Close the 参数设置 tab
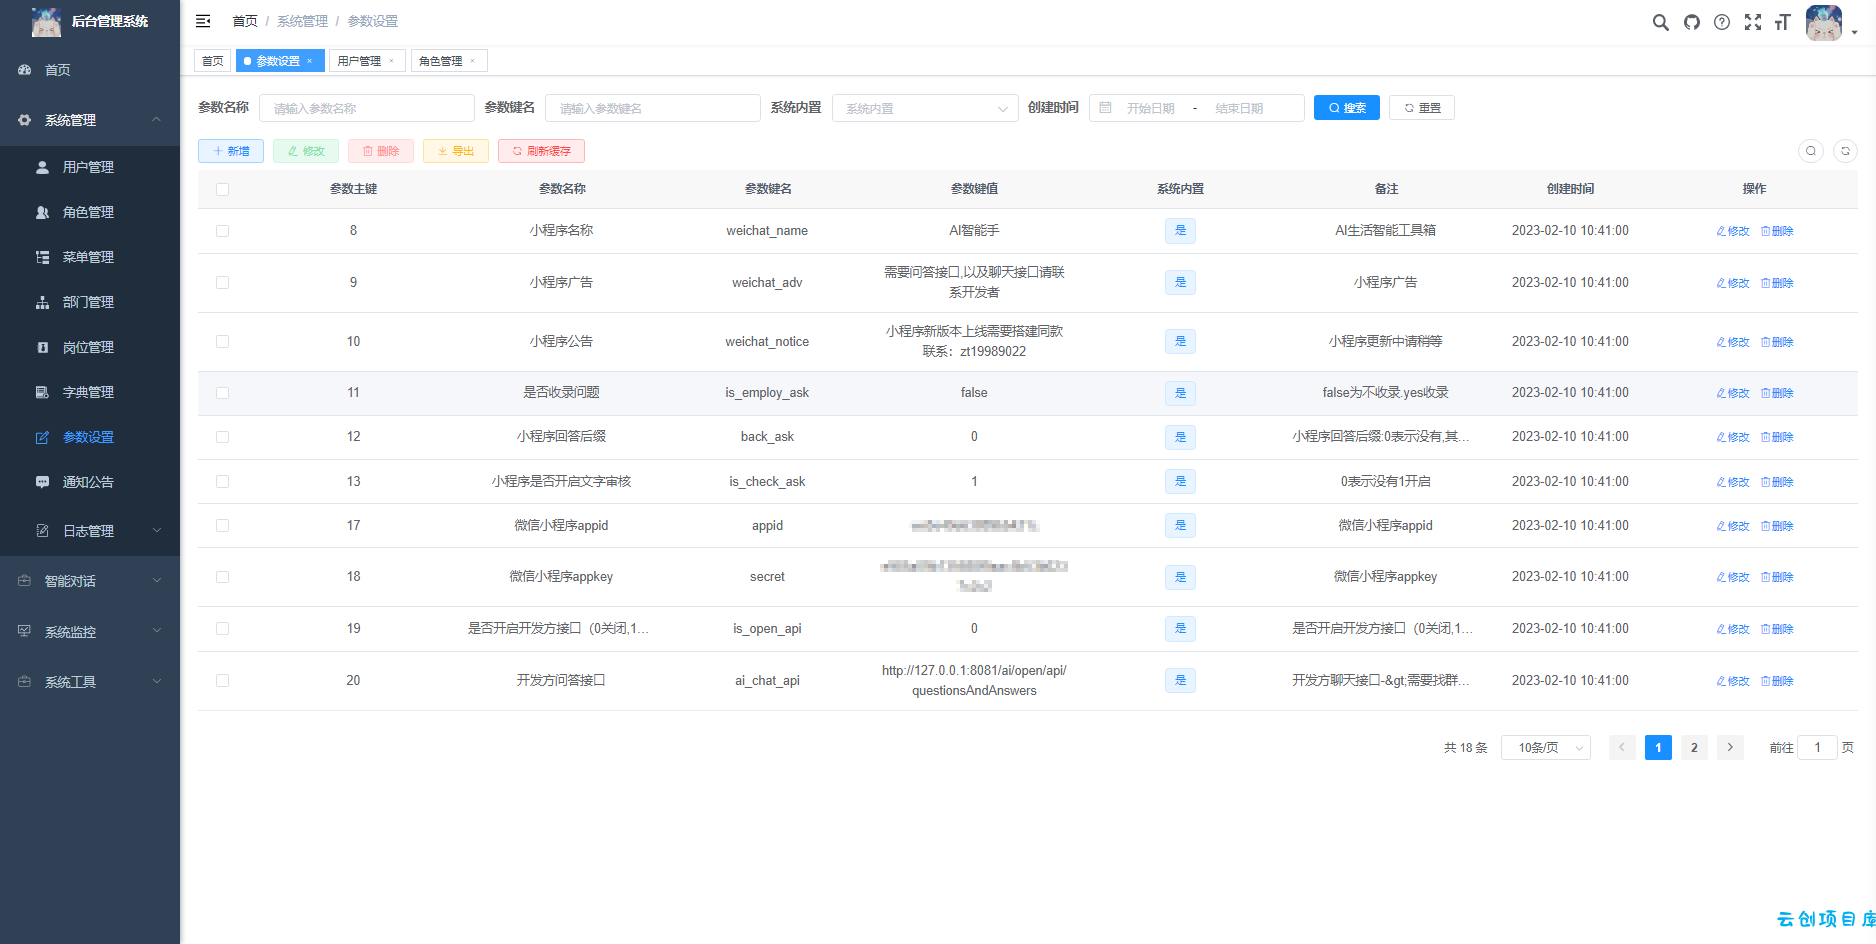1876x944 pixels. pos(310,61)
